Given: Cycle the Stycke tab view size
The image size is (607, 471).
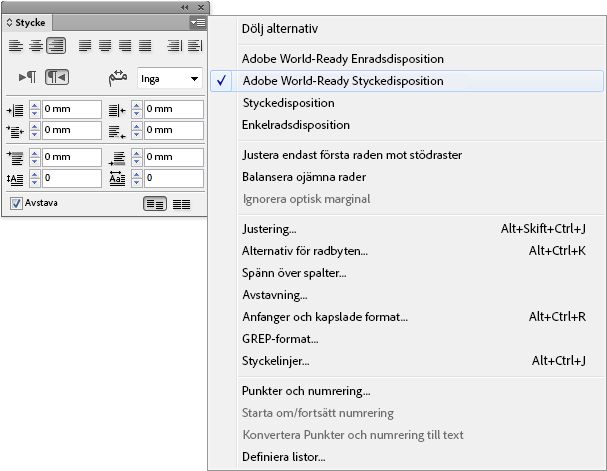Looking at the screenshot, I should [x=10, y=23].
